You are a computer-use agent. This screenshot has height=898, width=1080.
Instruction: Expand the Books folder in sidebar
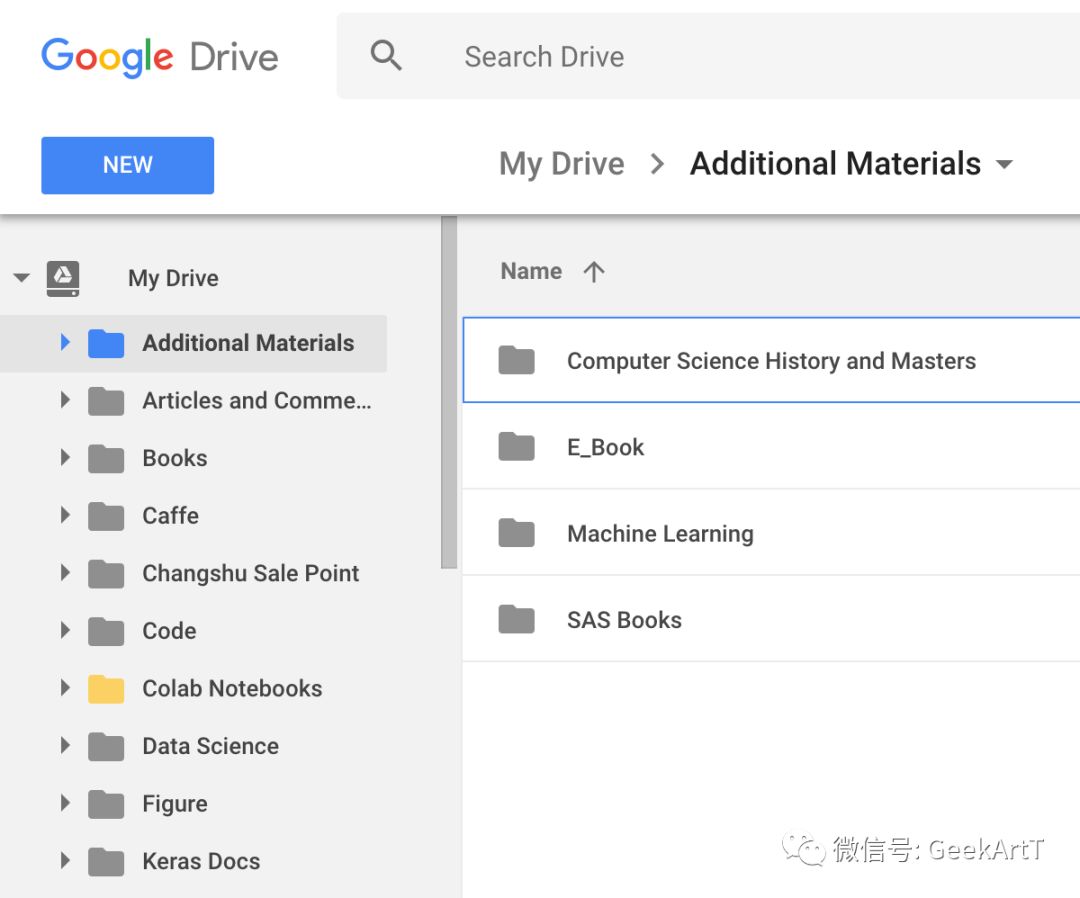(x=65, y=458)
